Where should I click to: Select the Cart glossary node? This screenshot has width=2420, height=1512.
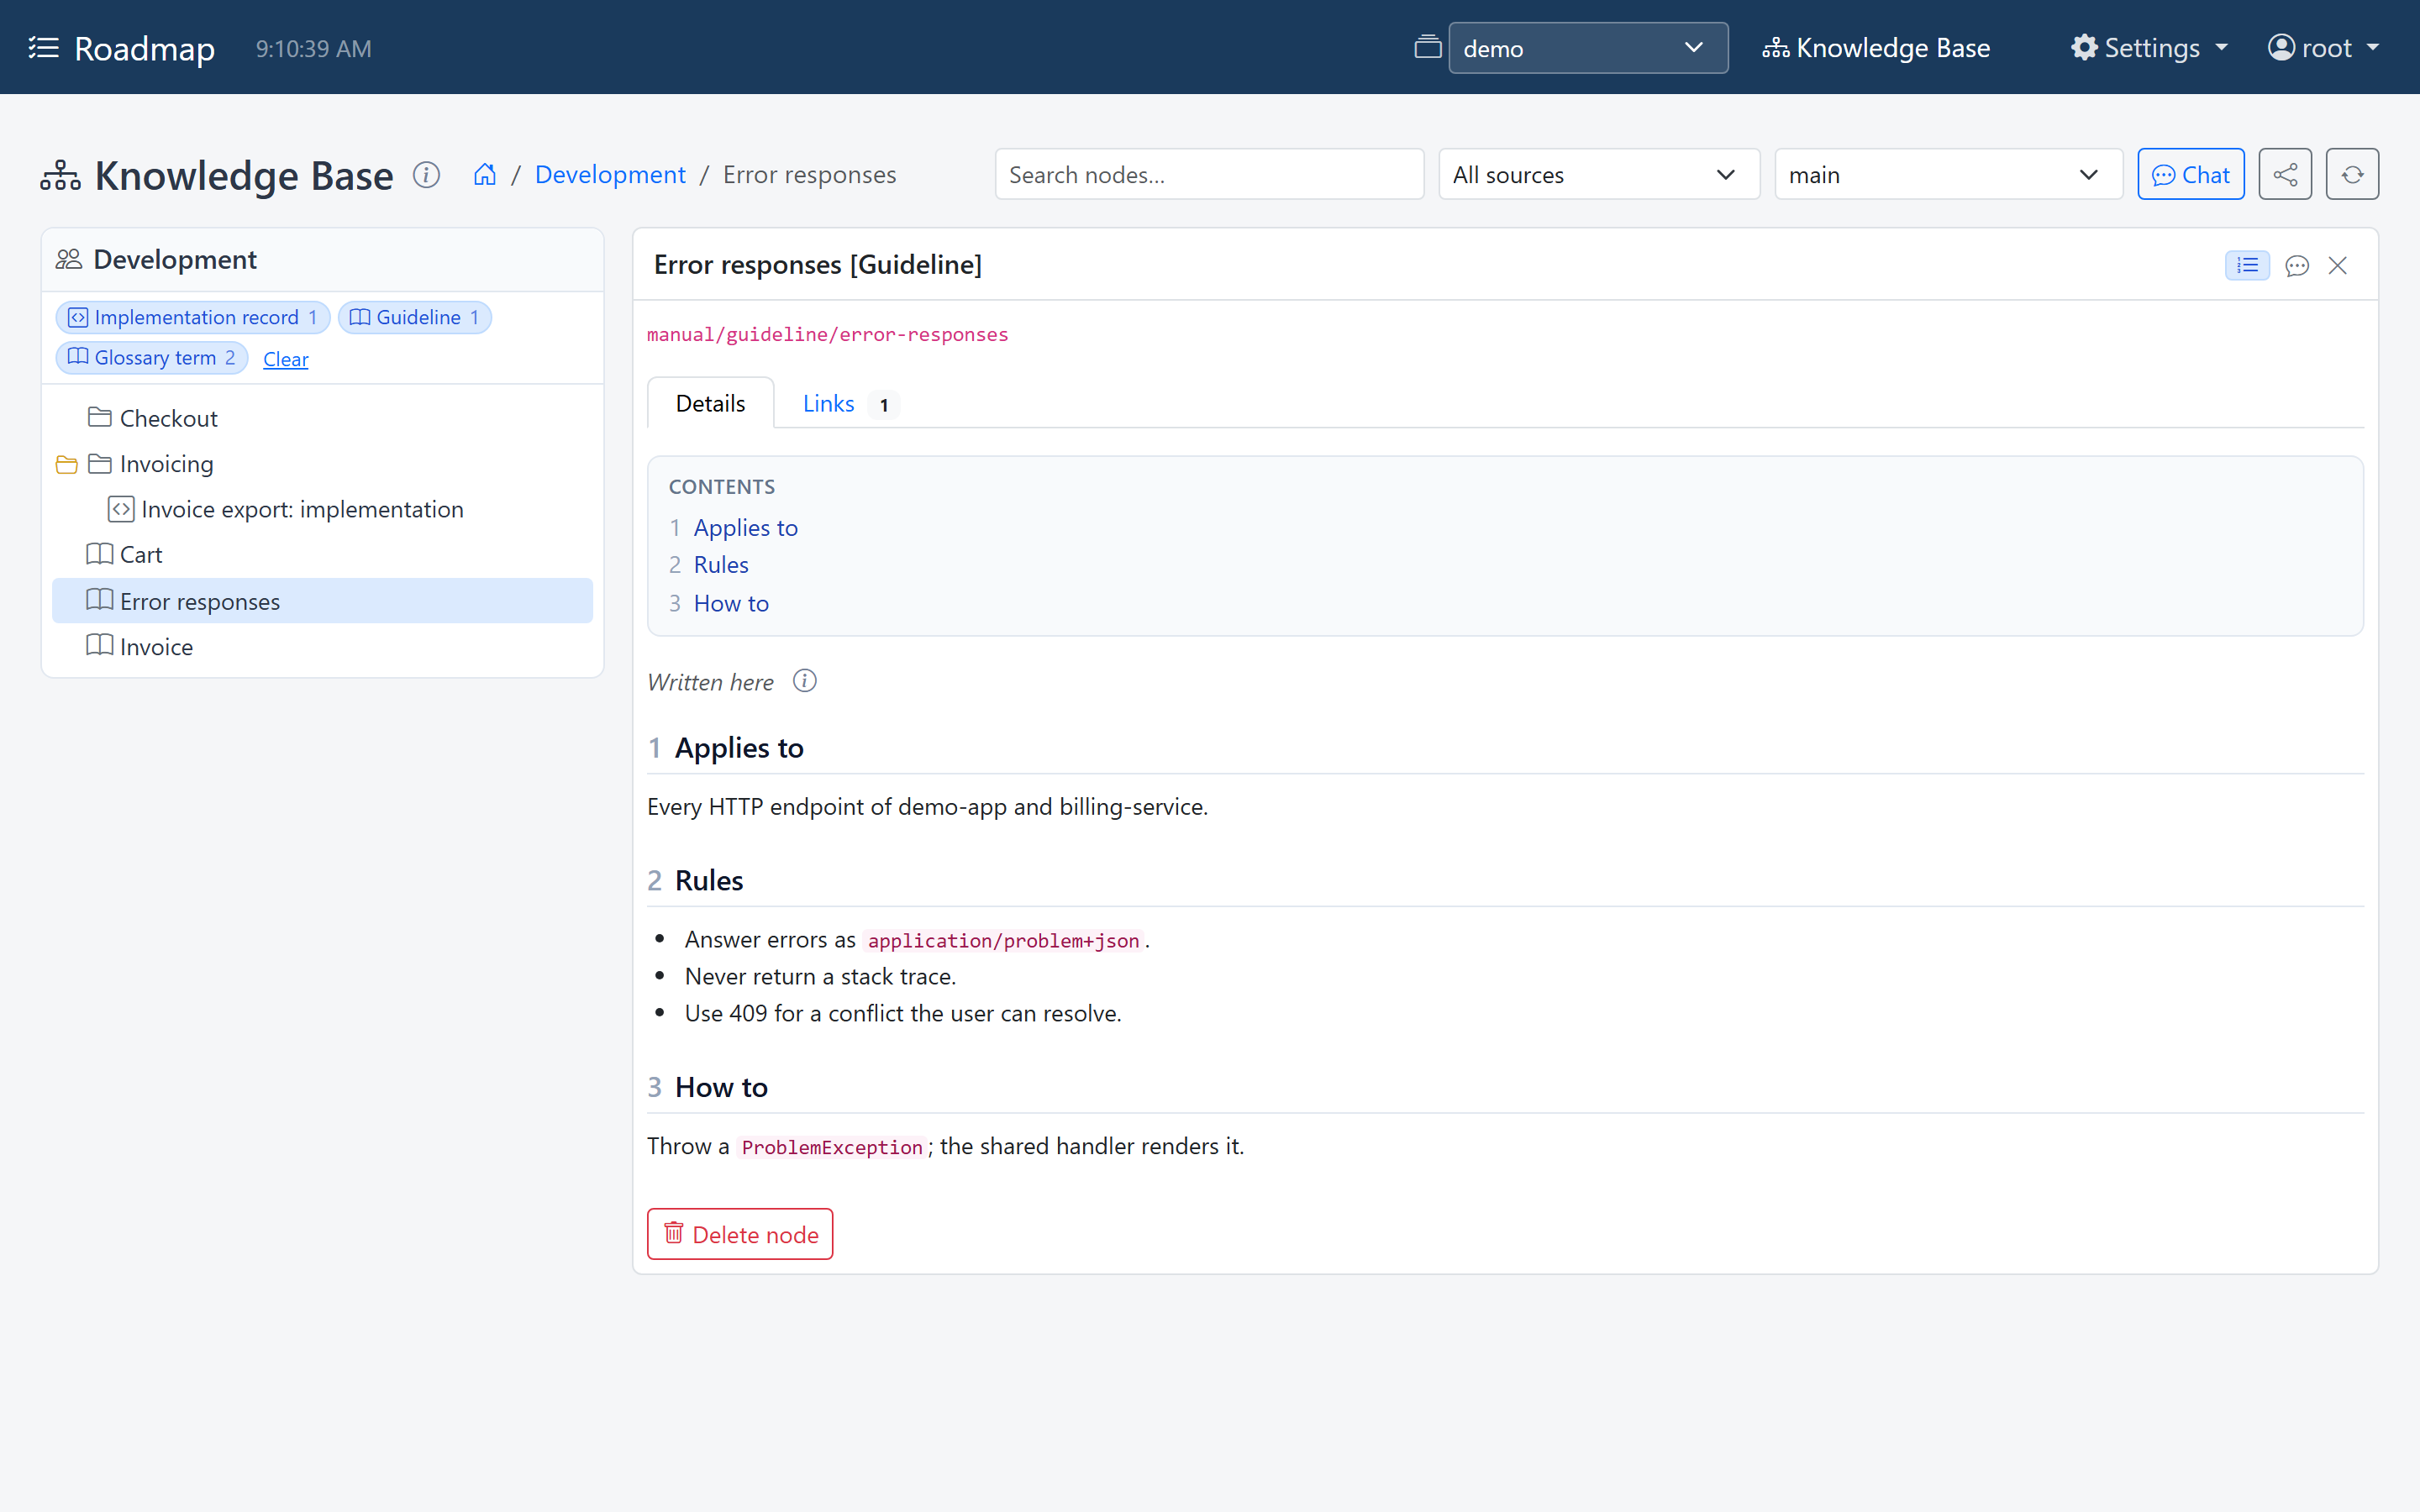point(322,555)
